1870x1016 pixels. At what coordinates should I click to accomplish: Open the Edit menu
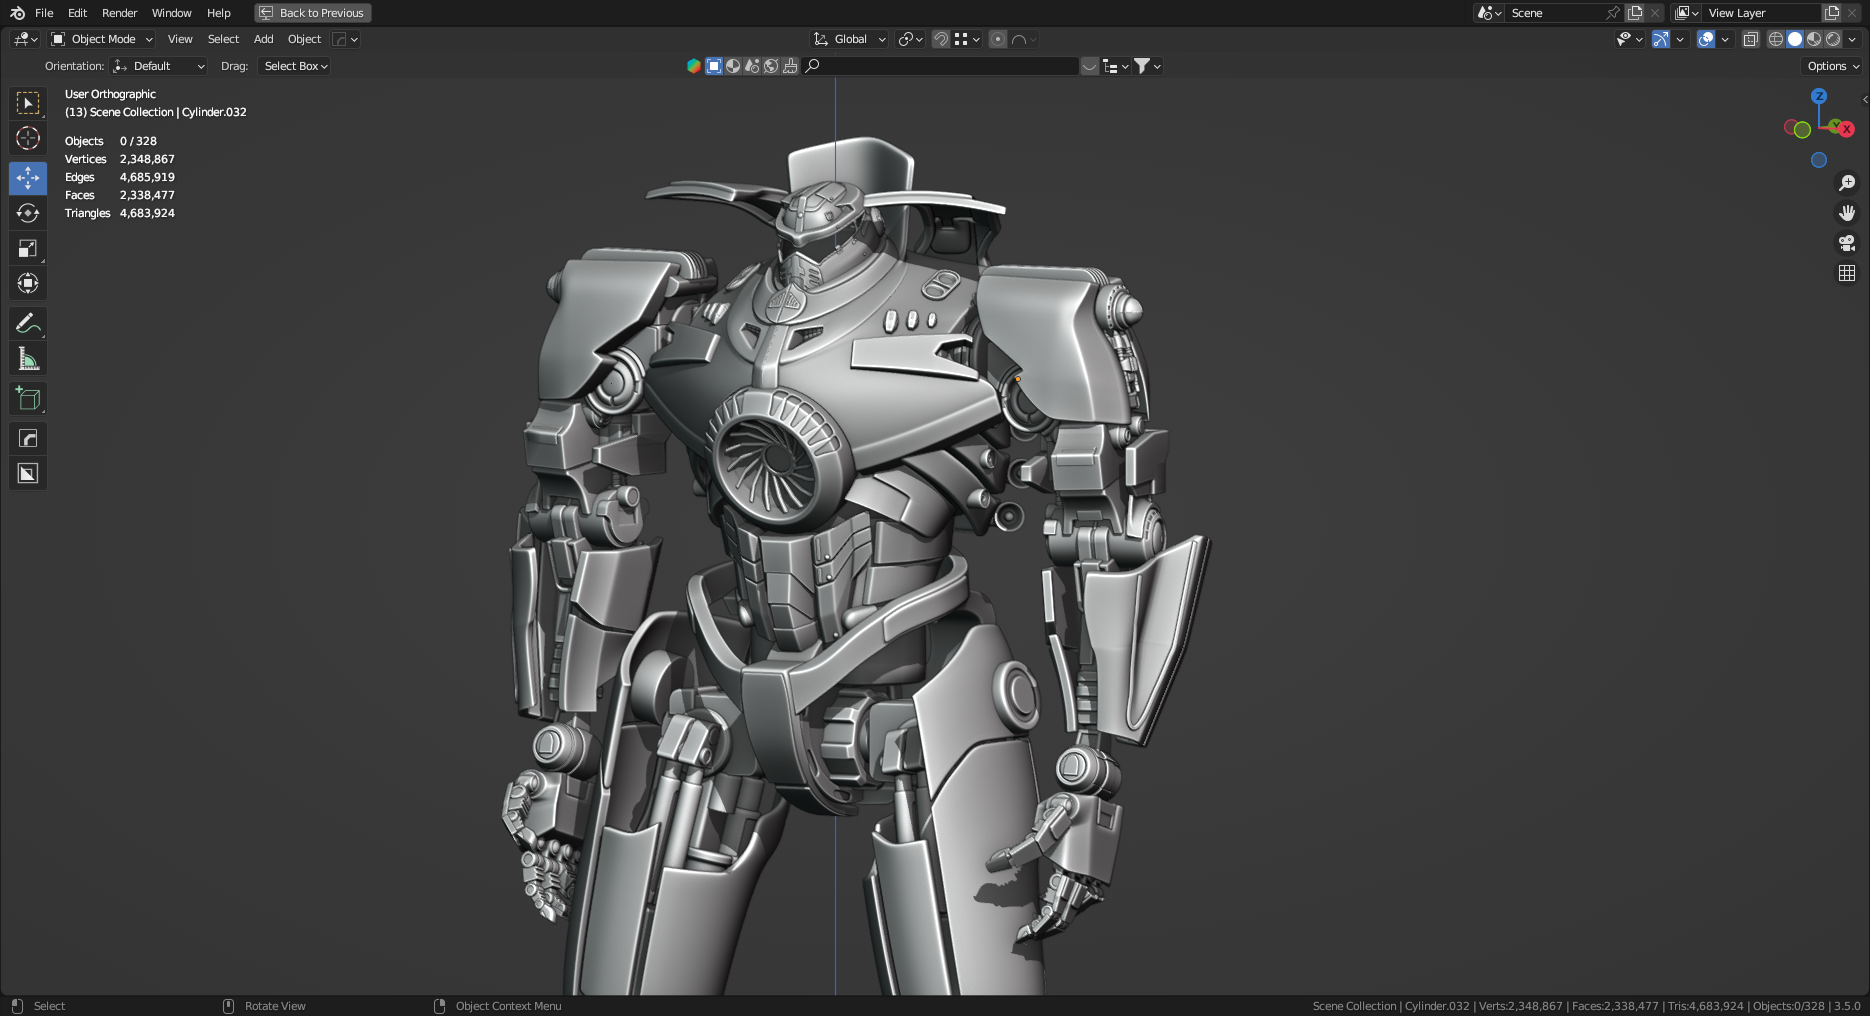click(77, 13)
